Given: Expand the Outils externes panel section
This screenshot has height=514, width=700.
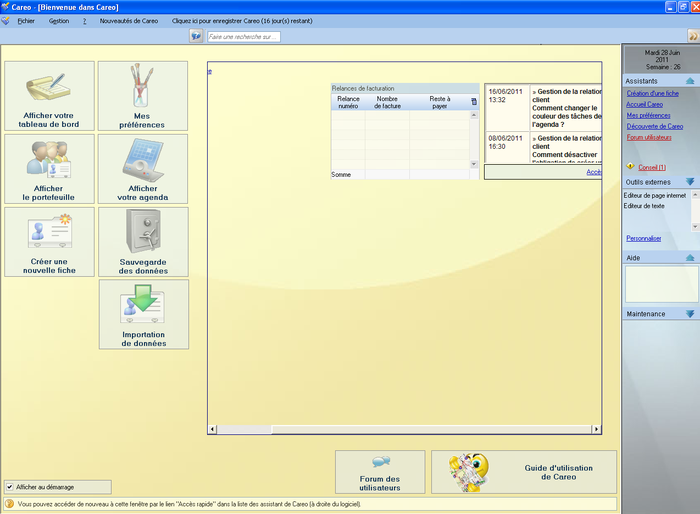Looking at the screenshot, I should tap(690, 182).
